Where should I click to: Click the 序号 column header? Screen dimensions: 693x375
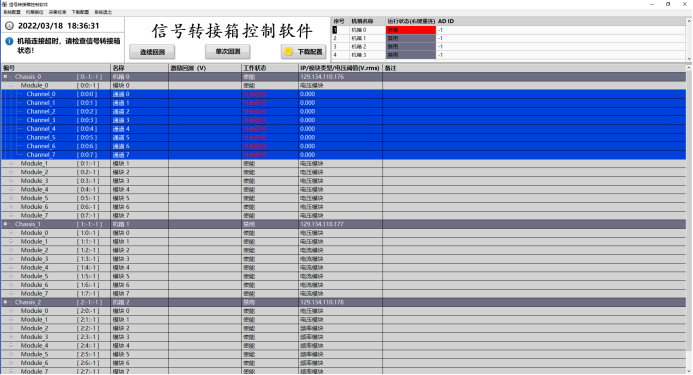(x=340, y=21)
